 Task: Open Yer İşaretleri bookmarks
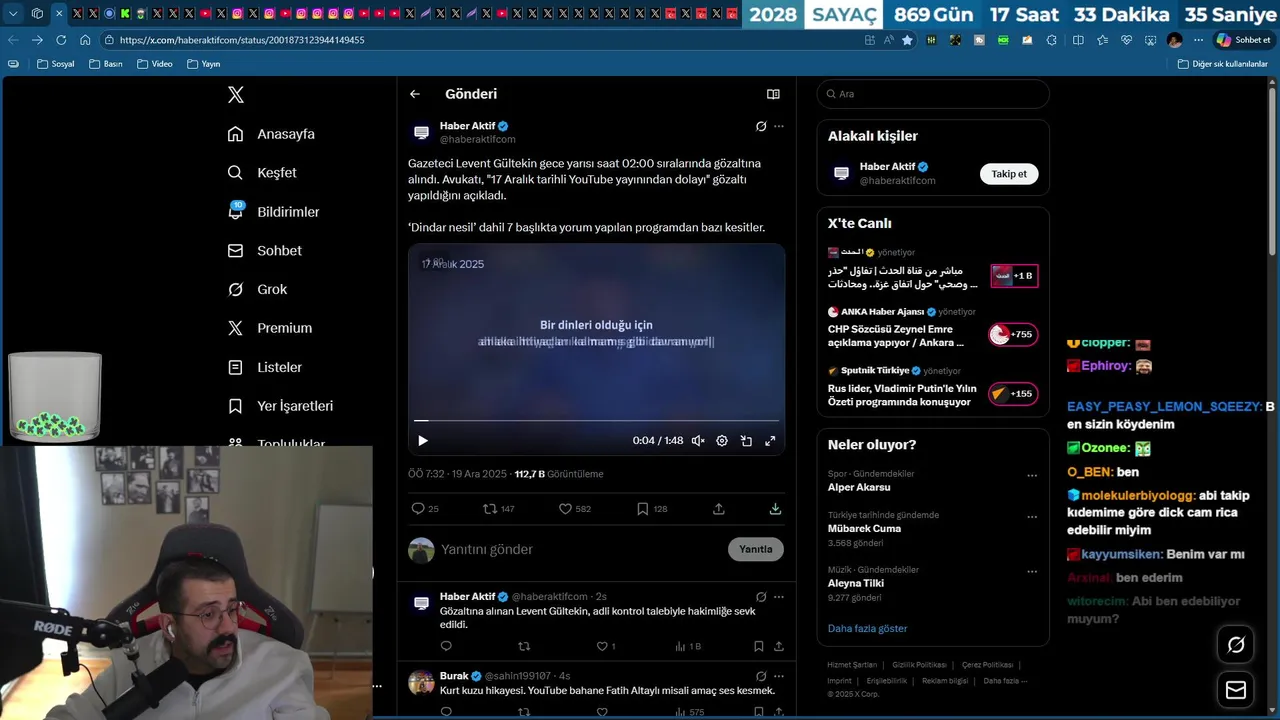click(280, 406)
